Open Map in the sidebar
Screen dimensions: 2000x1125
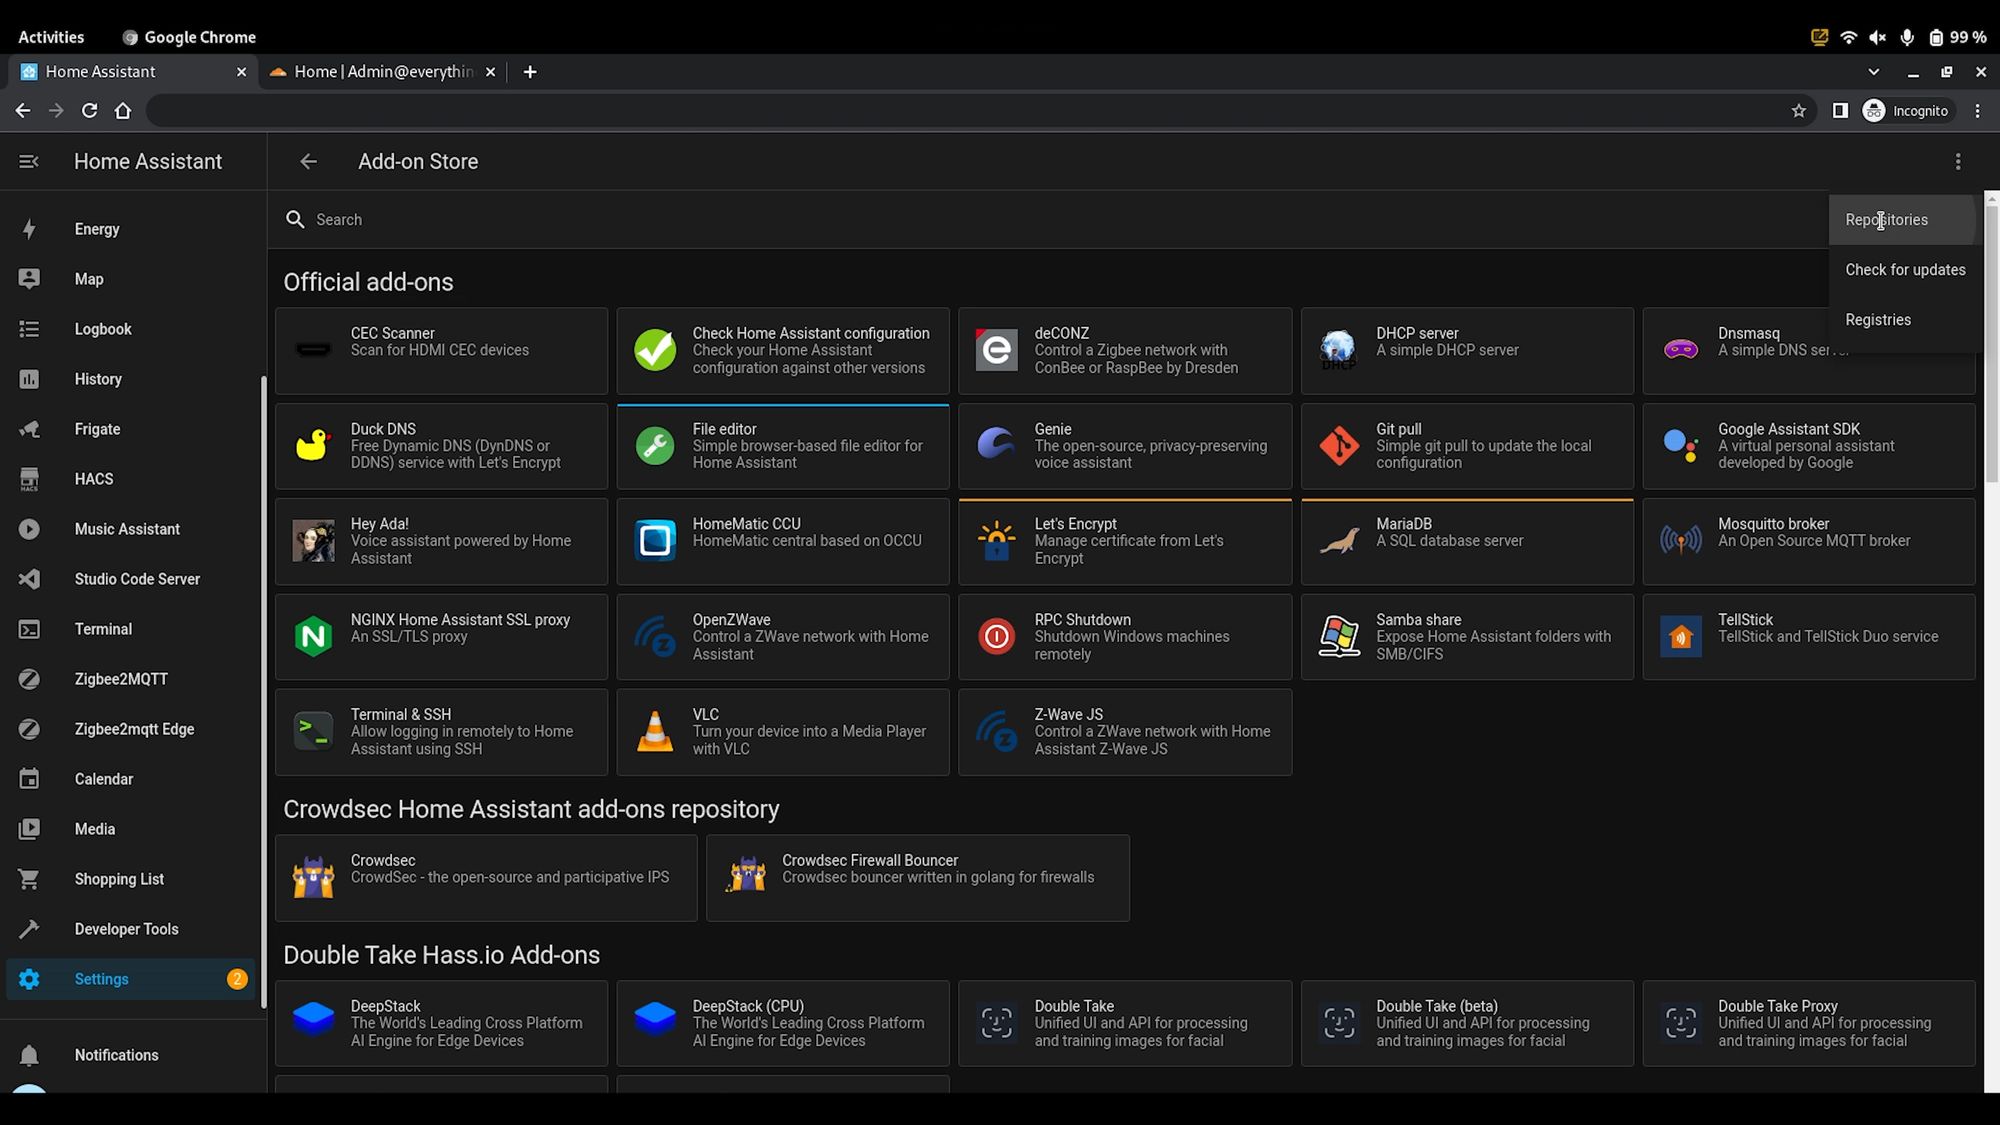click(130, 279)
